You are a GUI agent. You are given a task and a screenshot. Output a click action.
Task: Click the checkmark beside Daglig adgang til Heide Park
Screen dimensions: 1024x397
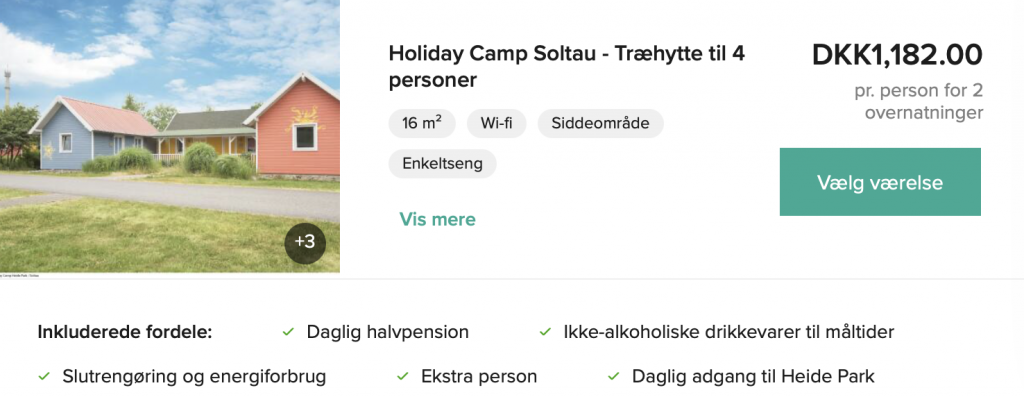click(613, 377)
